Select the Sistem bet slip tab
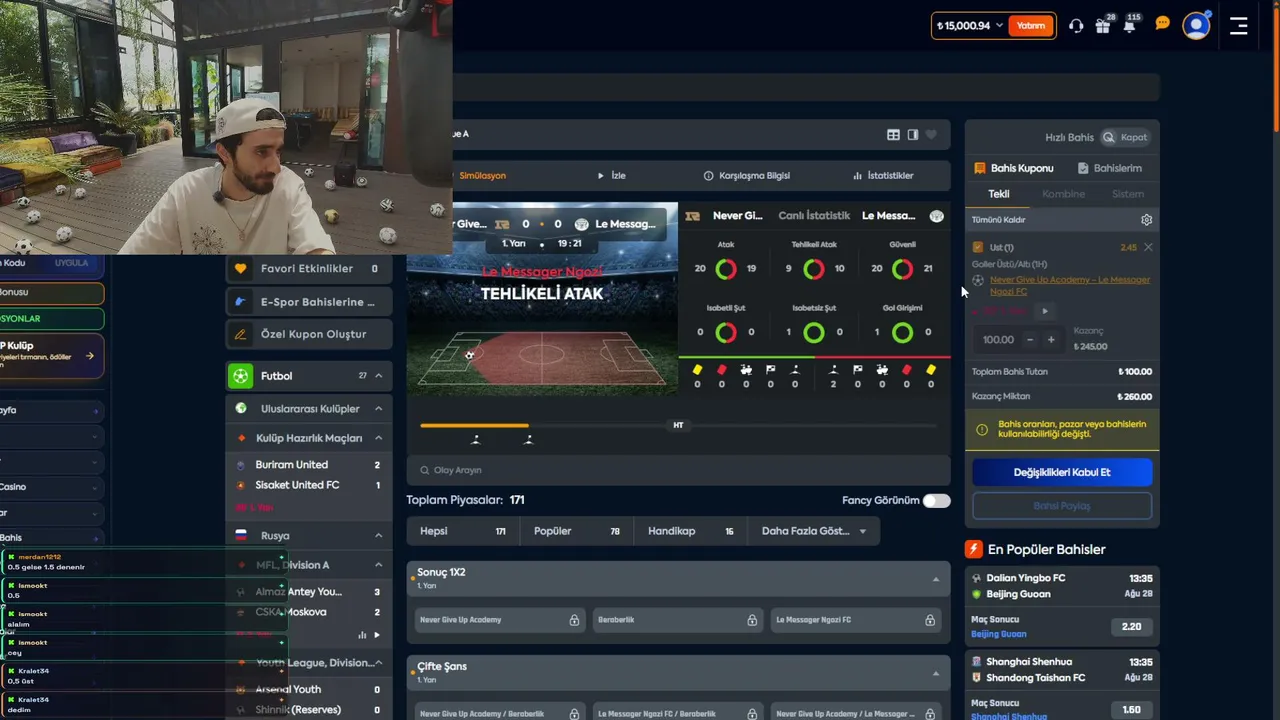 [x=1128, y=194]
